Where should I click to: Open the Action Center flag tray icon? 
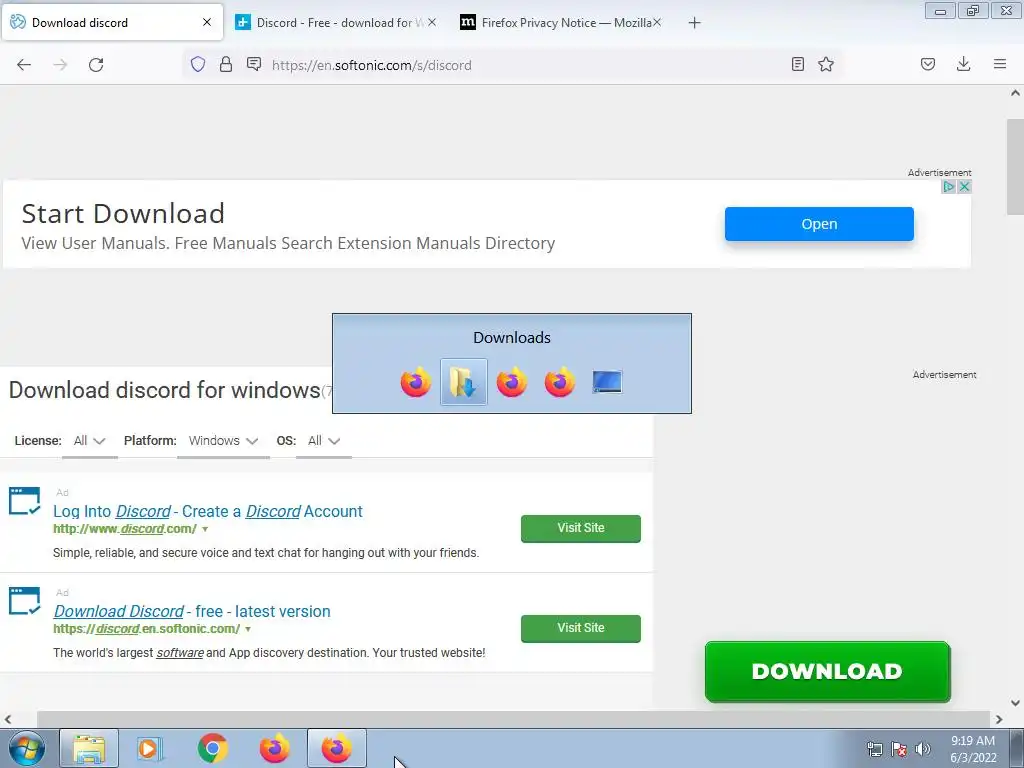[899, 749]
